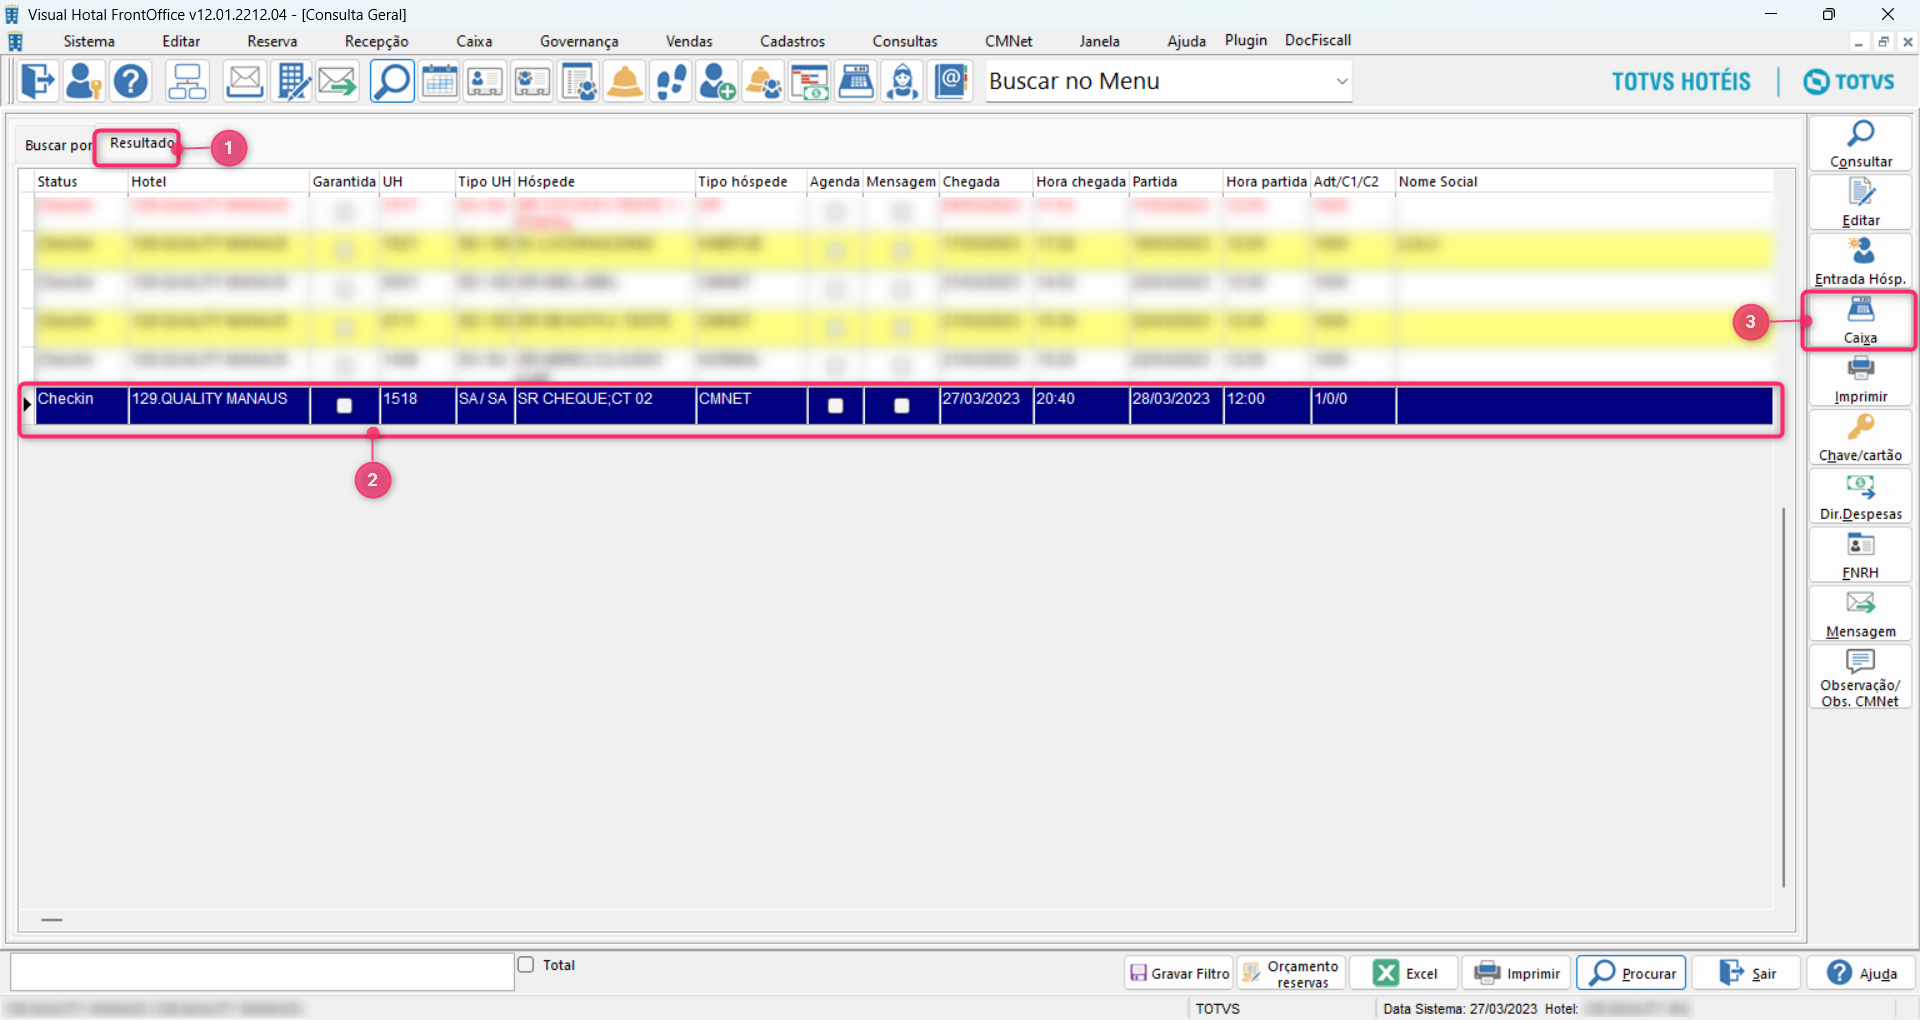The width and height of the screenshot is (1920, 1020).
Task: Switch to the Buscar por tab
Action: 57,146
